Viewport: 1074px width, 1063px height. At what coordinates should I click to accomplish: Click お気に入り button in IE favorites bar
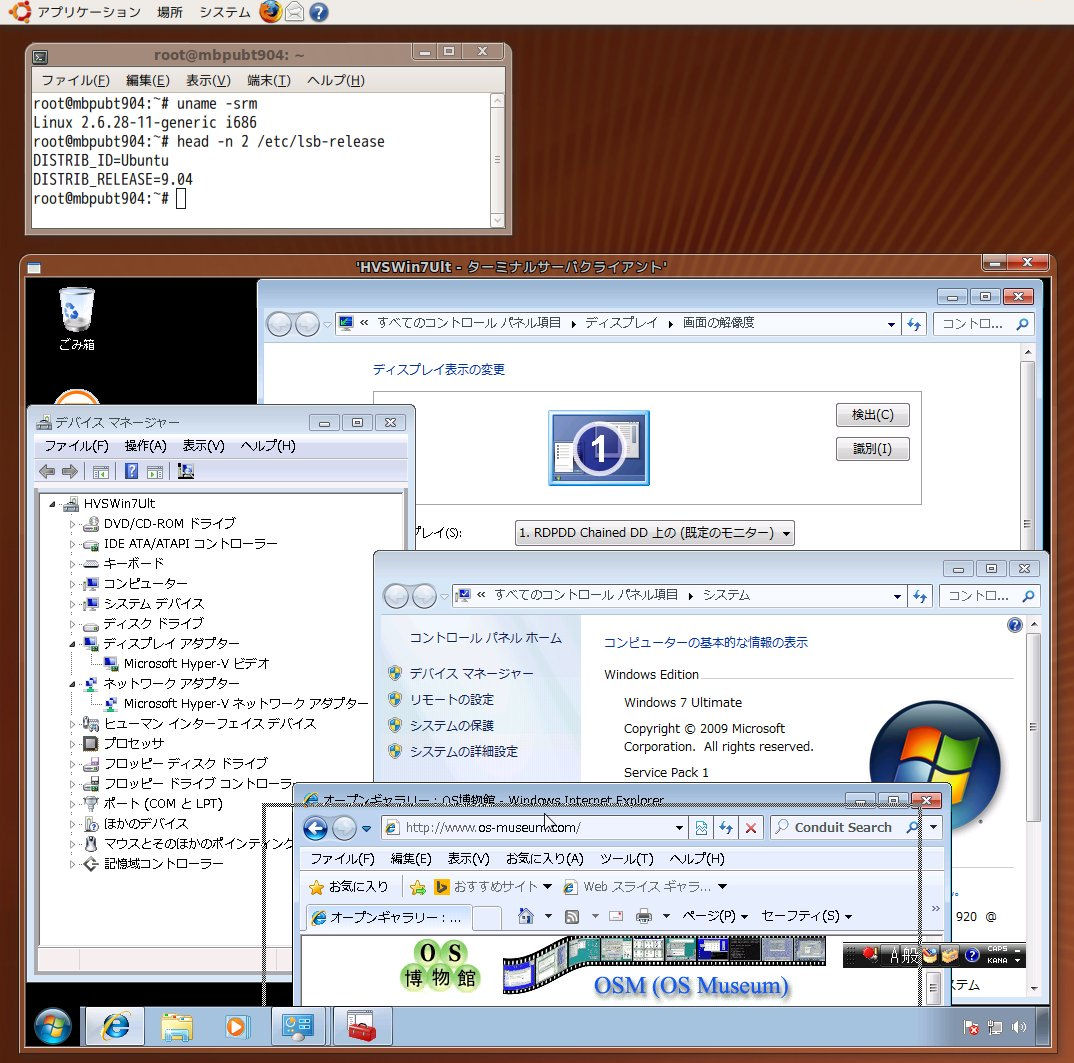coord(349,887)
